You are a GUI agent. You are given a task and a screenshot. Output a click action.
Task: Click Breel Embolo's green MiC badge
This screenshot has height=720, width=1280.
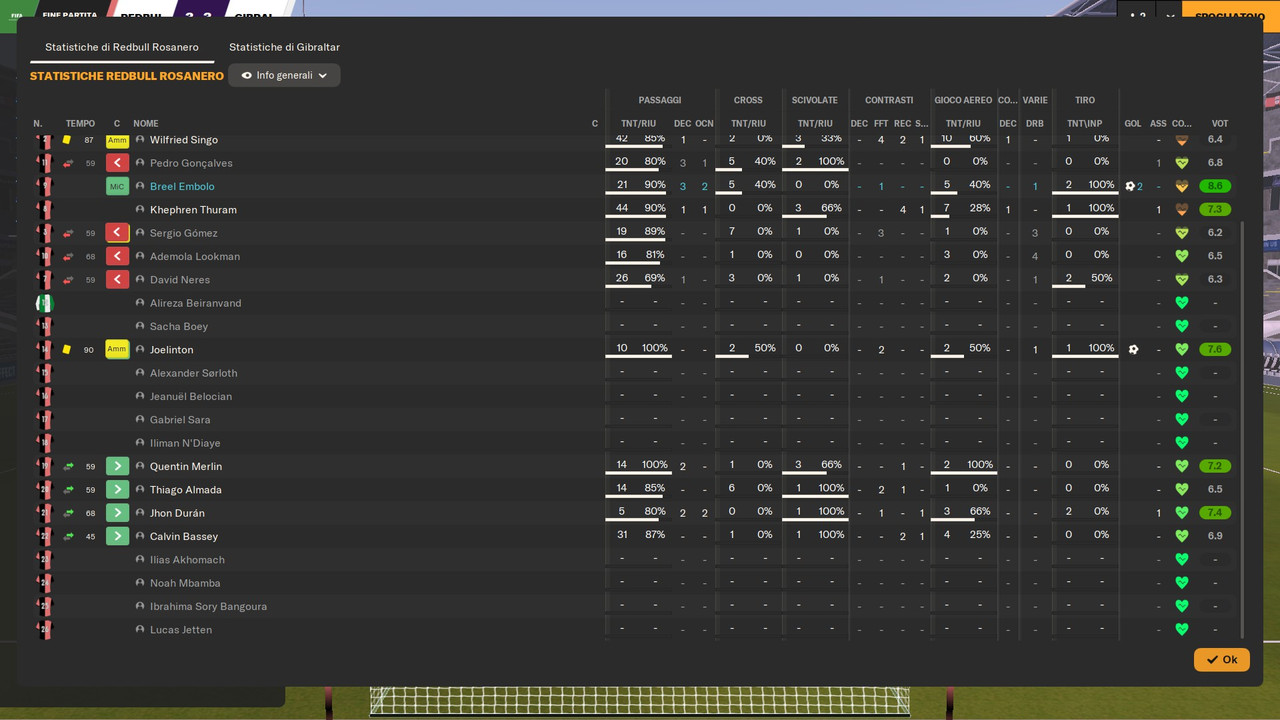(117, 186)
